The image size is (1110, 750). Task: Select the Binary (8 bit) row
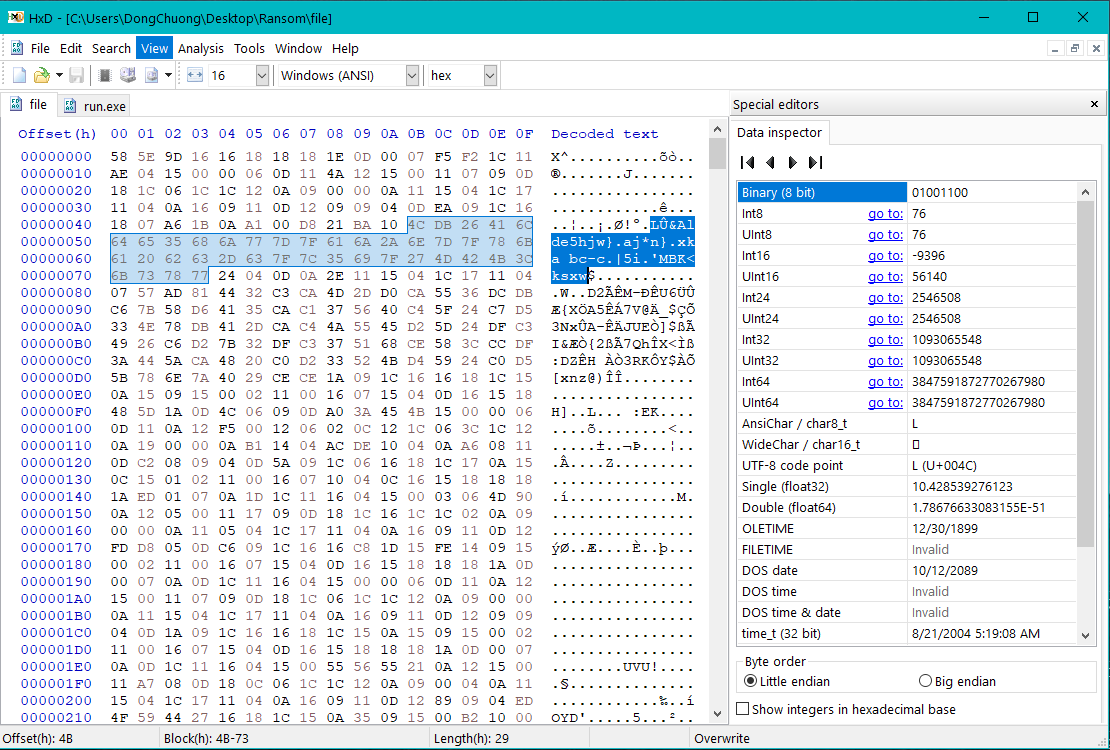click(x=907, y=192)
